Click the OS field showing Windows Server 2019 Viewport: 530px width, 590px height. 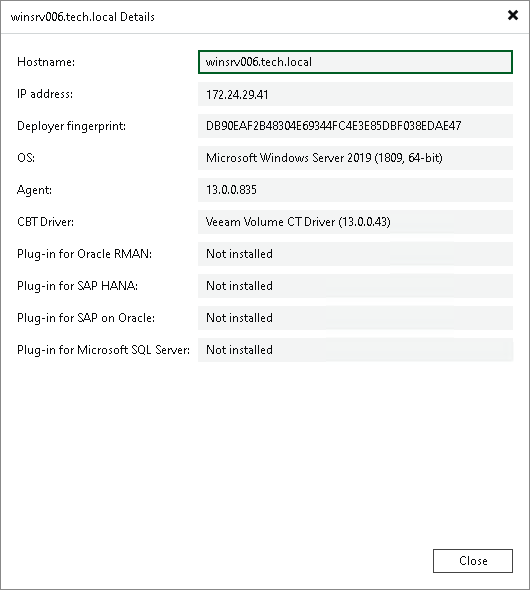coord(355,158)
